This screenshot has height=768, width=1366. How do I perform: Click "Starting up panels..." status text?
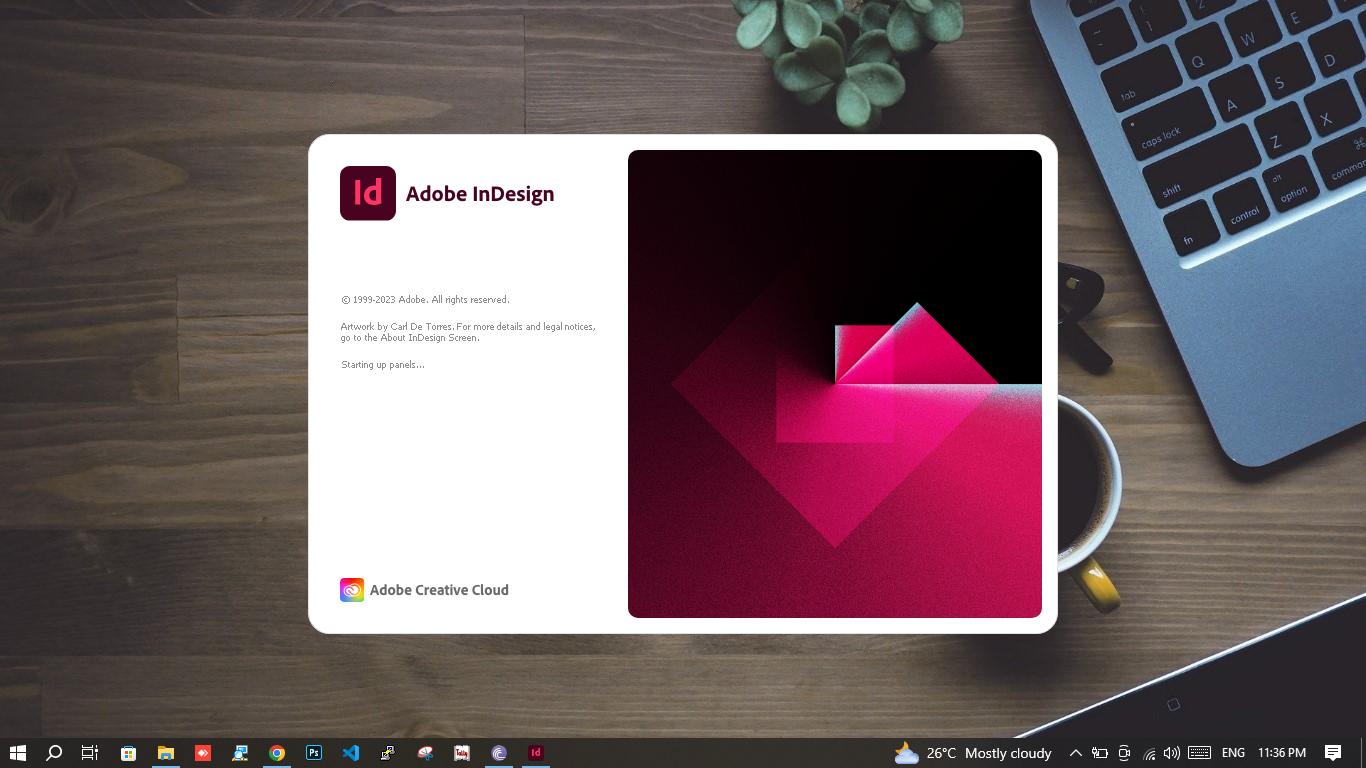(383, 365)
